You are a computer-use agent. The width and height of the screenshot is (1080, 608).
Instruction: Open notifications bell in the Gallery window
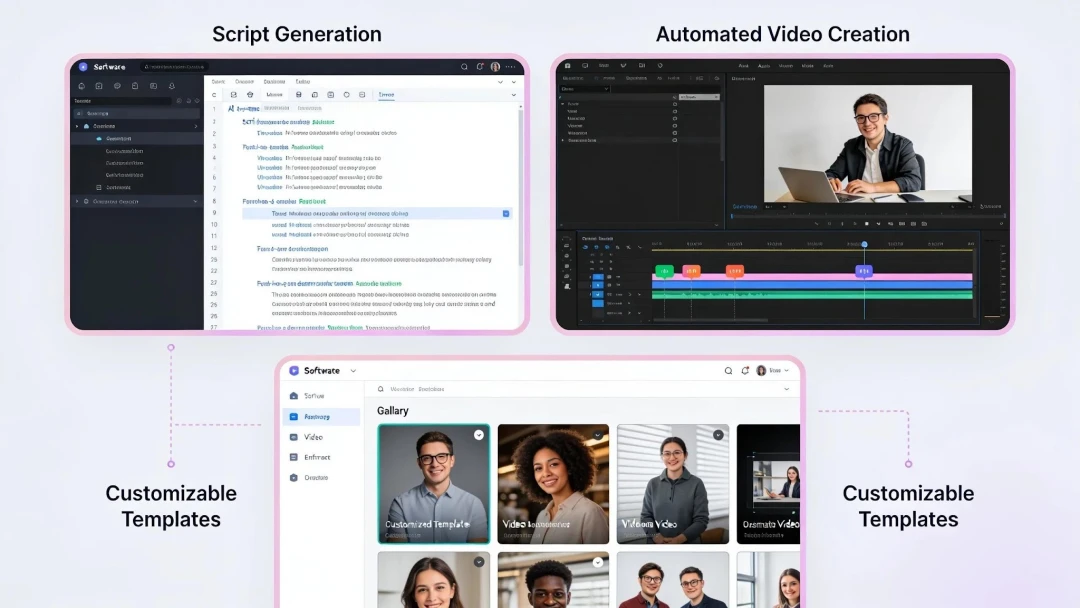(x=745, y=371)
